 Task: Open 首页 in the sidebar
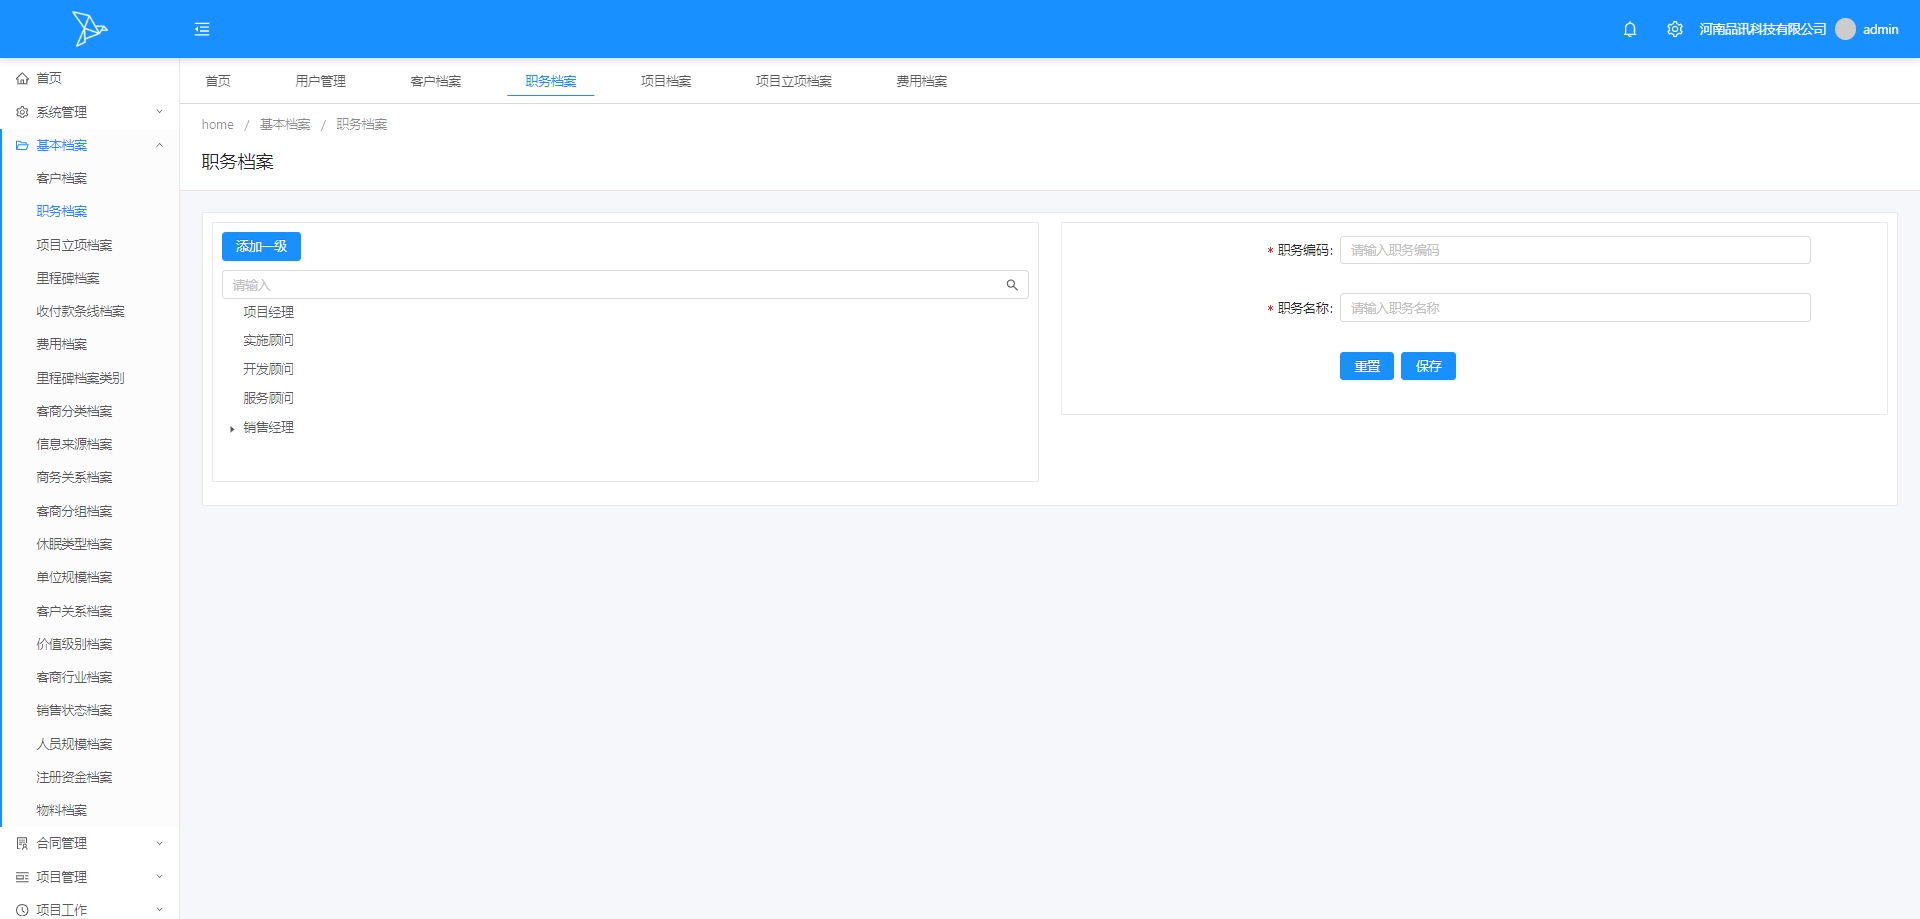coord(49,78)
